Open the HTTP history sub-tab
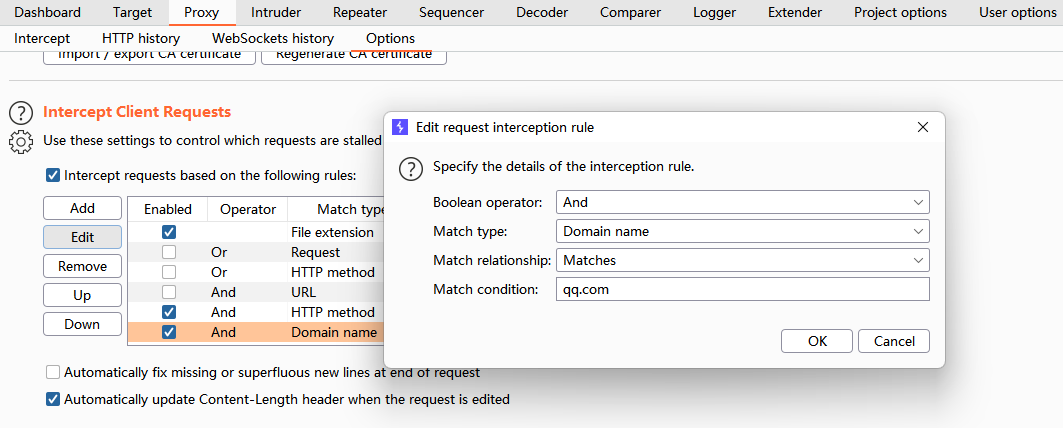The width and height of the screenshot is (1063, 428). point(141,39)
